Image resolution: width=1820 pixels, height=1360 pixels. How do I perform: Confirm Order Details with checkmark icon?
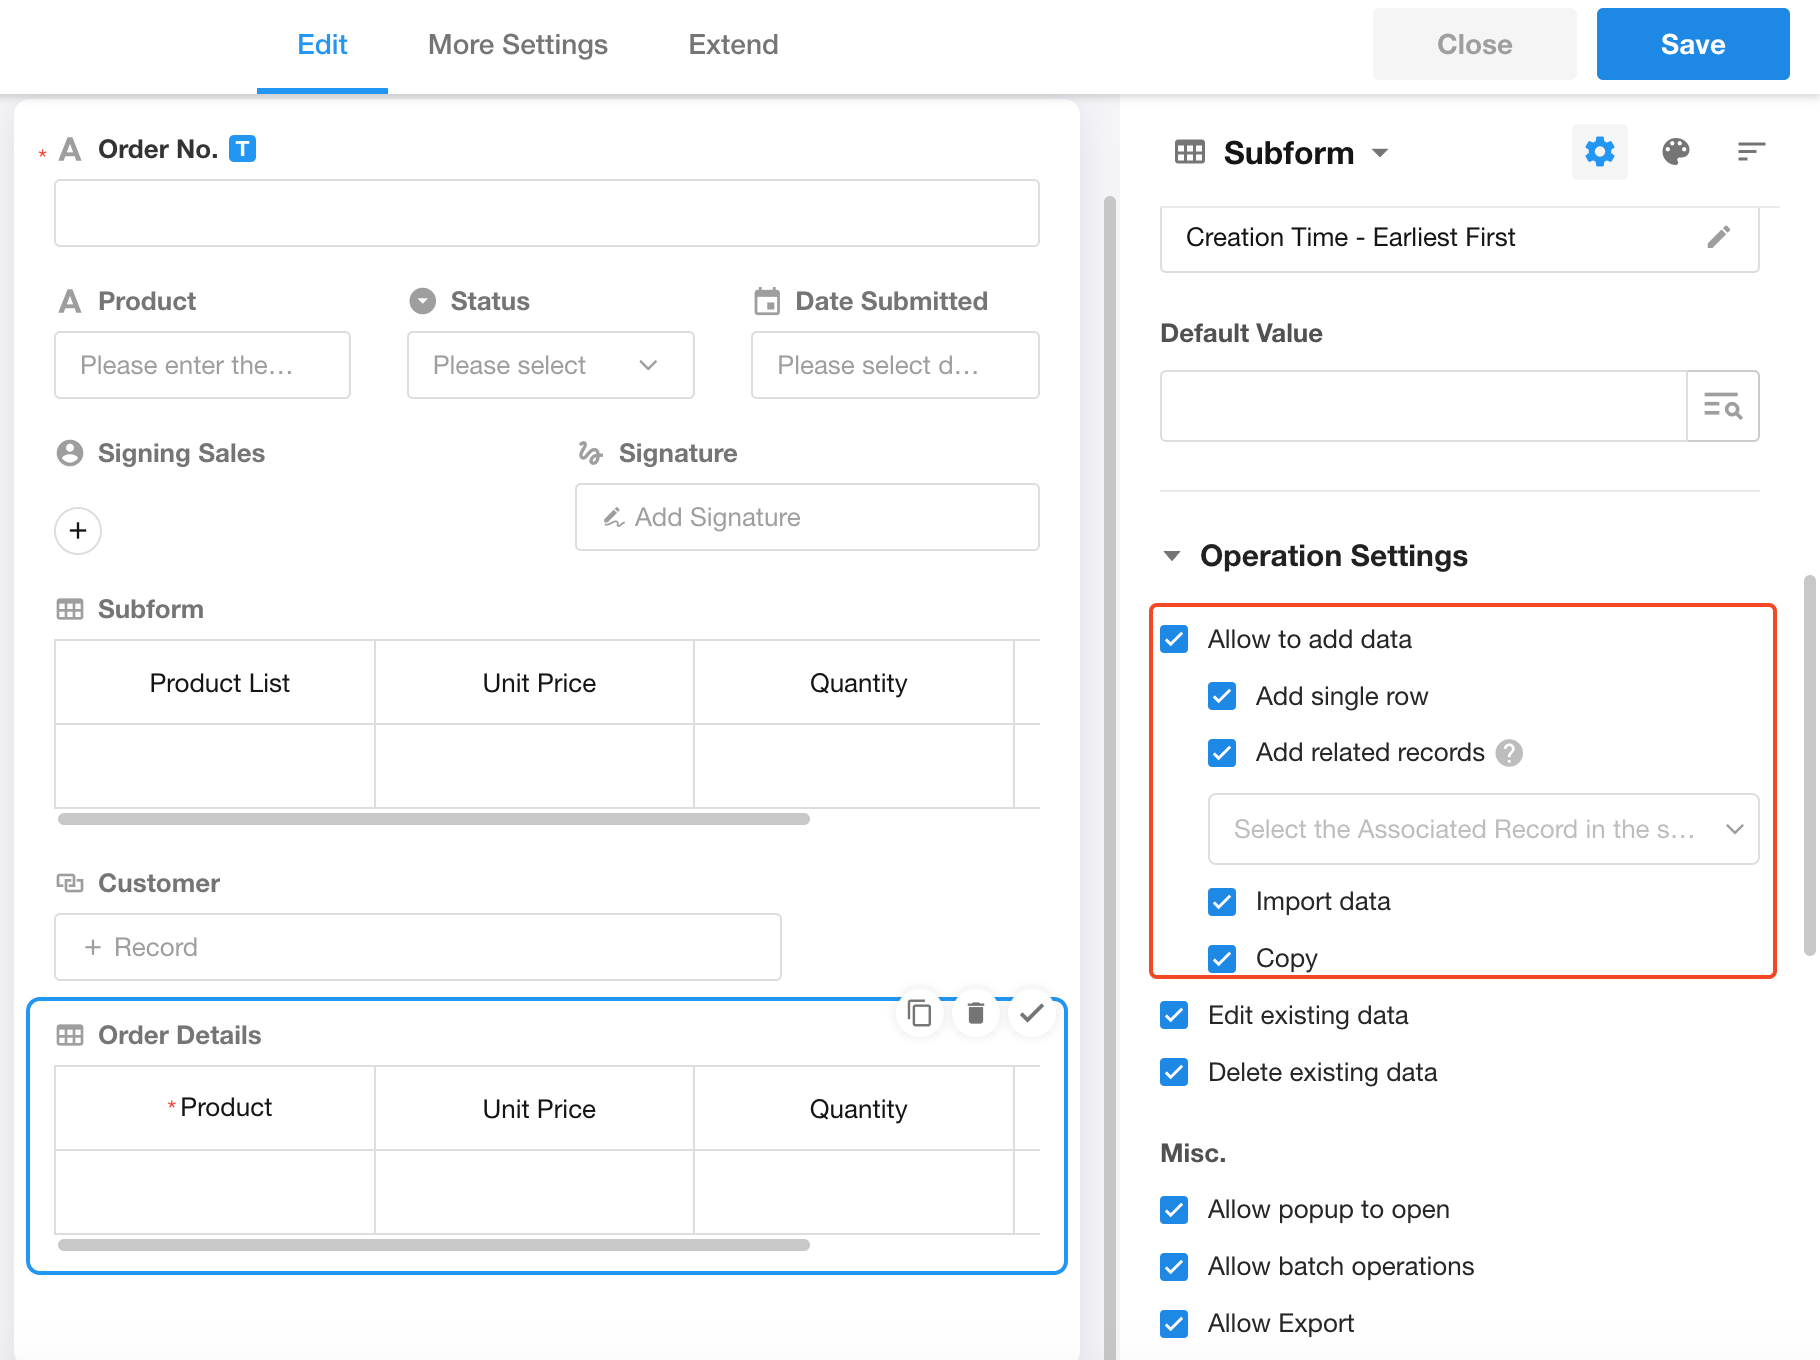point(1032,1014)
